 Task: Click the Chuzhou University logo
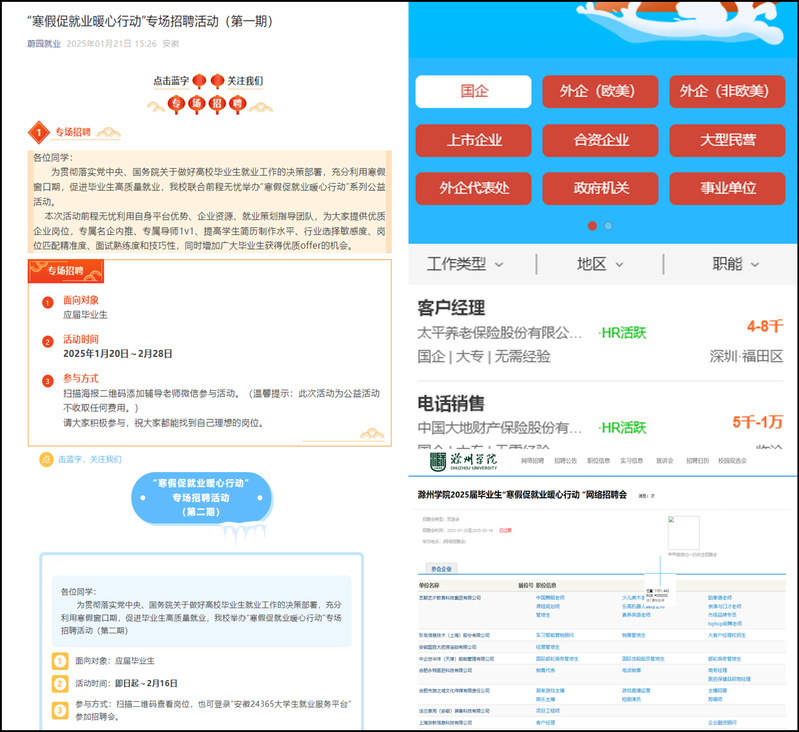click(x=463, y=461)
